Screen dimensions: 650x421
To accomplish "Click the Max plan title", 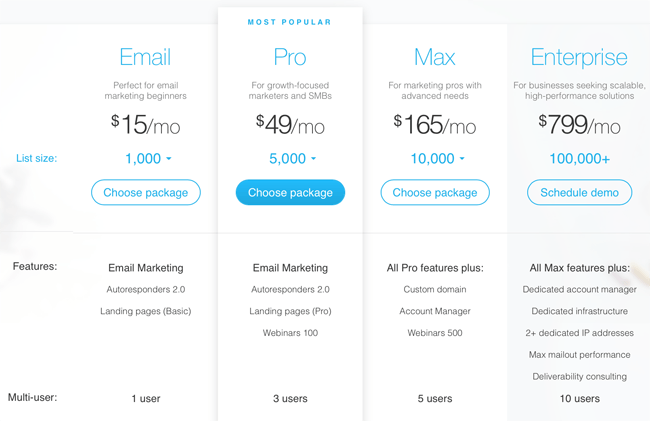I will pos(434,57).
